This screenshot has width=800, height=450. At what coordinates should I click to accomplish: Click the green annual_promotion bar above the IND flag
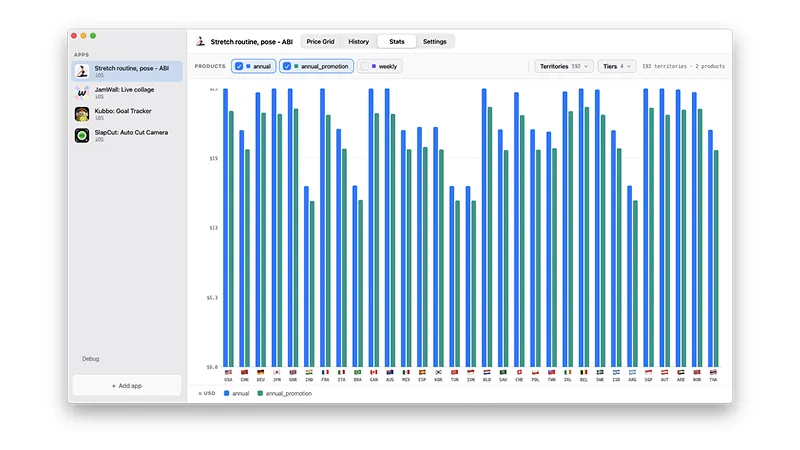(312, 284)
